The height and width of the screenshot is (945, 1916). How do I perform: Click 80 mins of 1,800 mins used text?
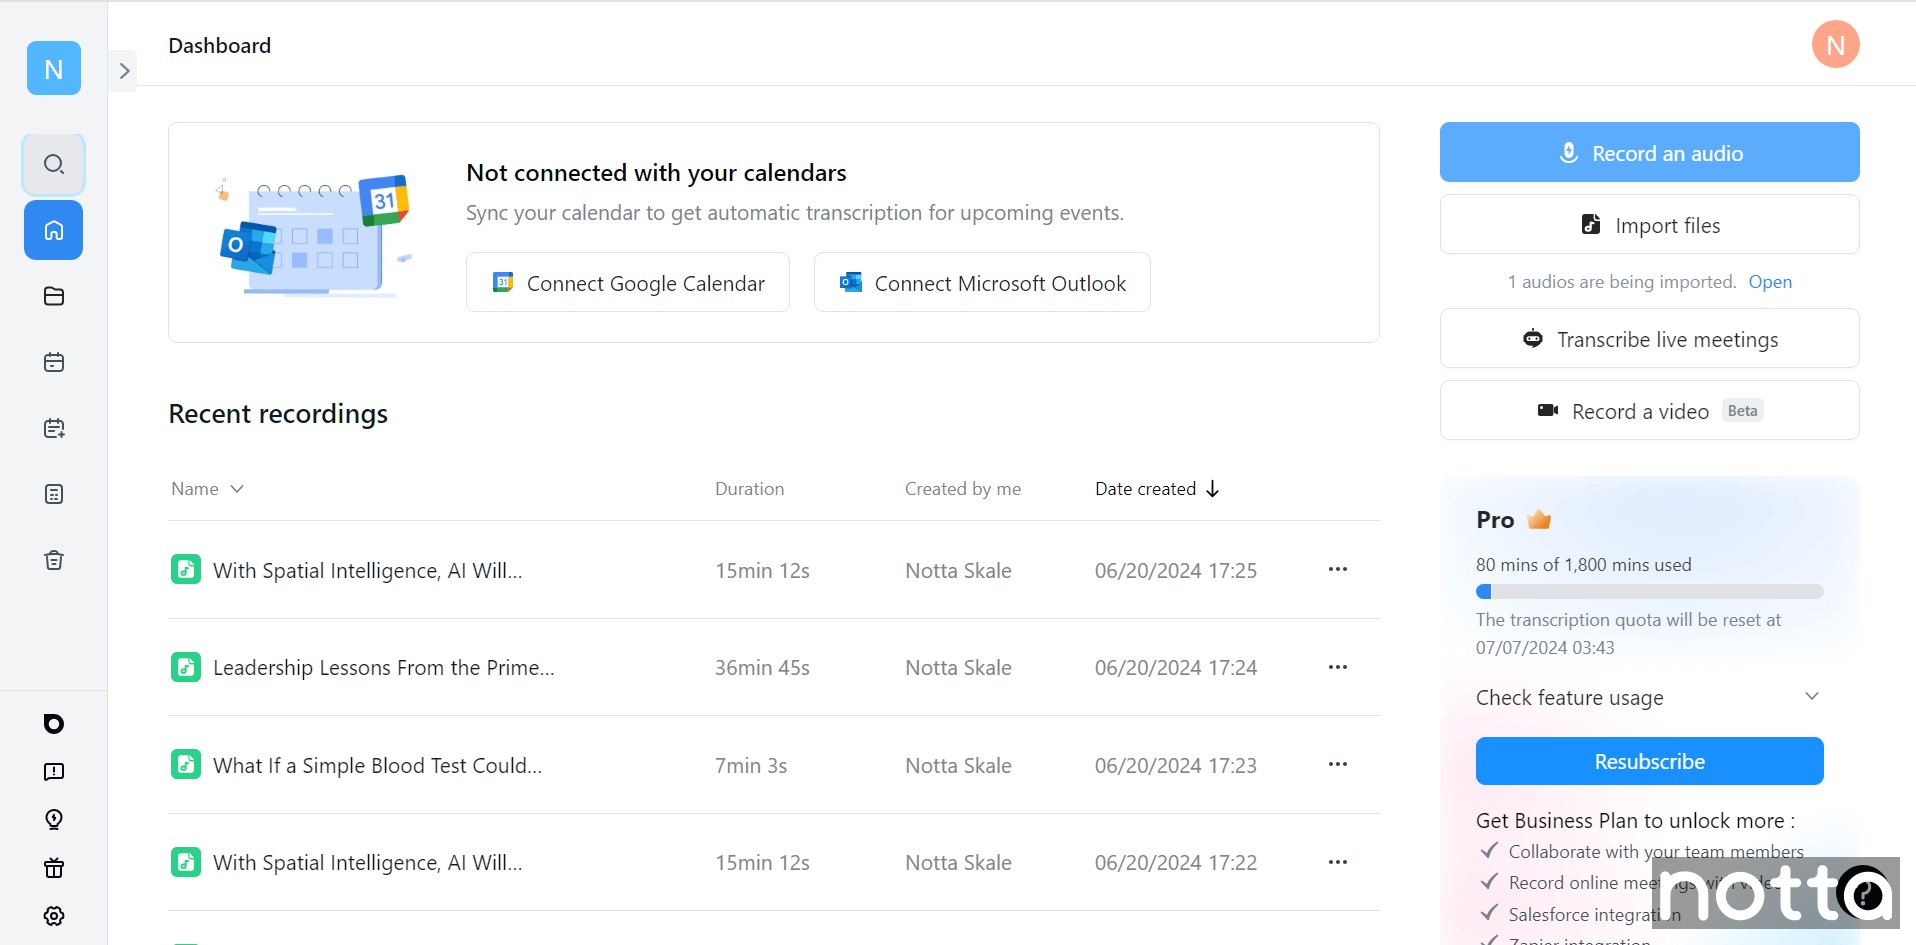pos(1584,565)
